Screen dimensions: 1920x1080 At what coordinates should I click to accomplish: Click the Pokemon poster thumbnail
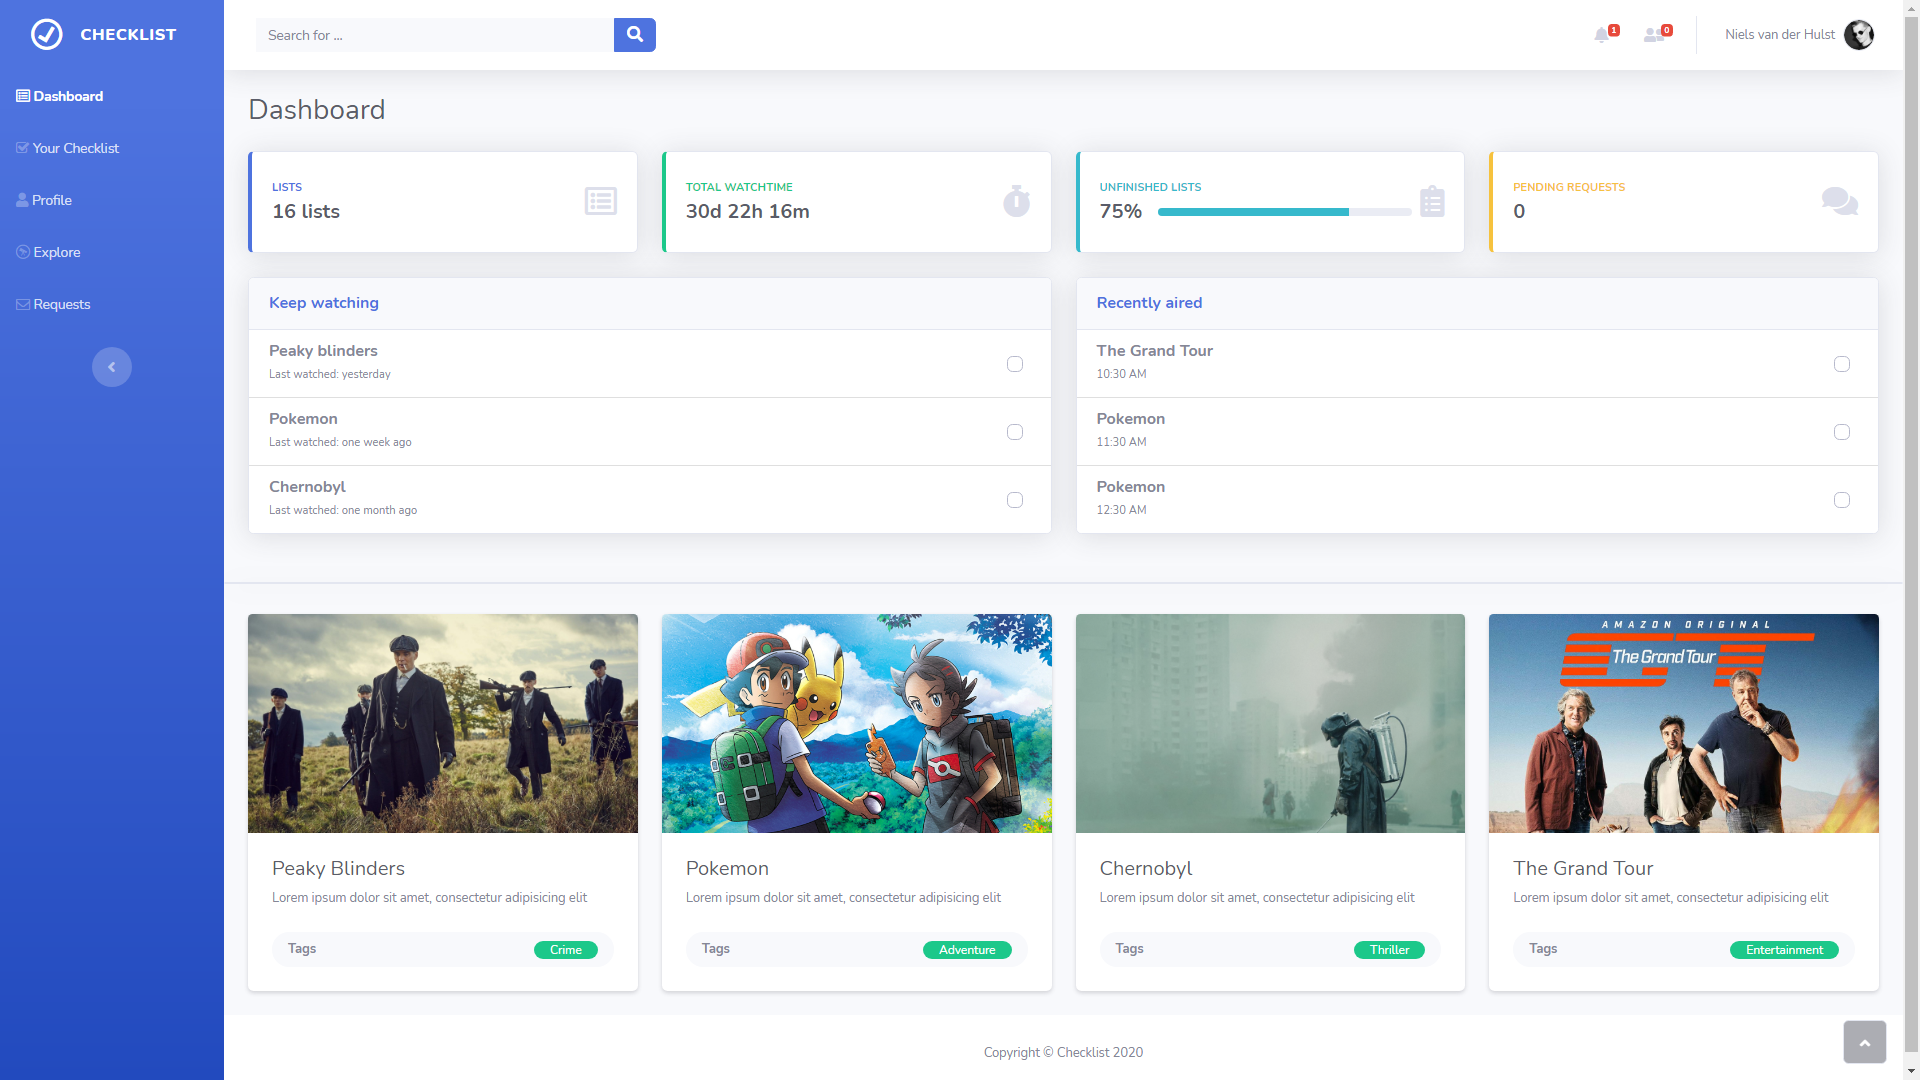point(856,723)
